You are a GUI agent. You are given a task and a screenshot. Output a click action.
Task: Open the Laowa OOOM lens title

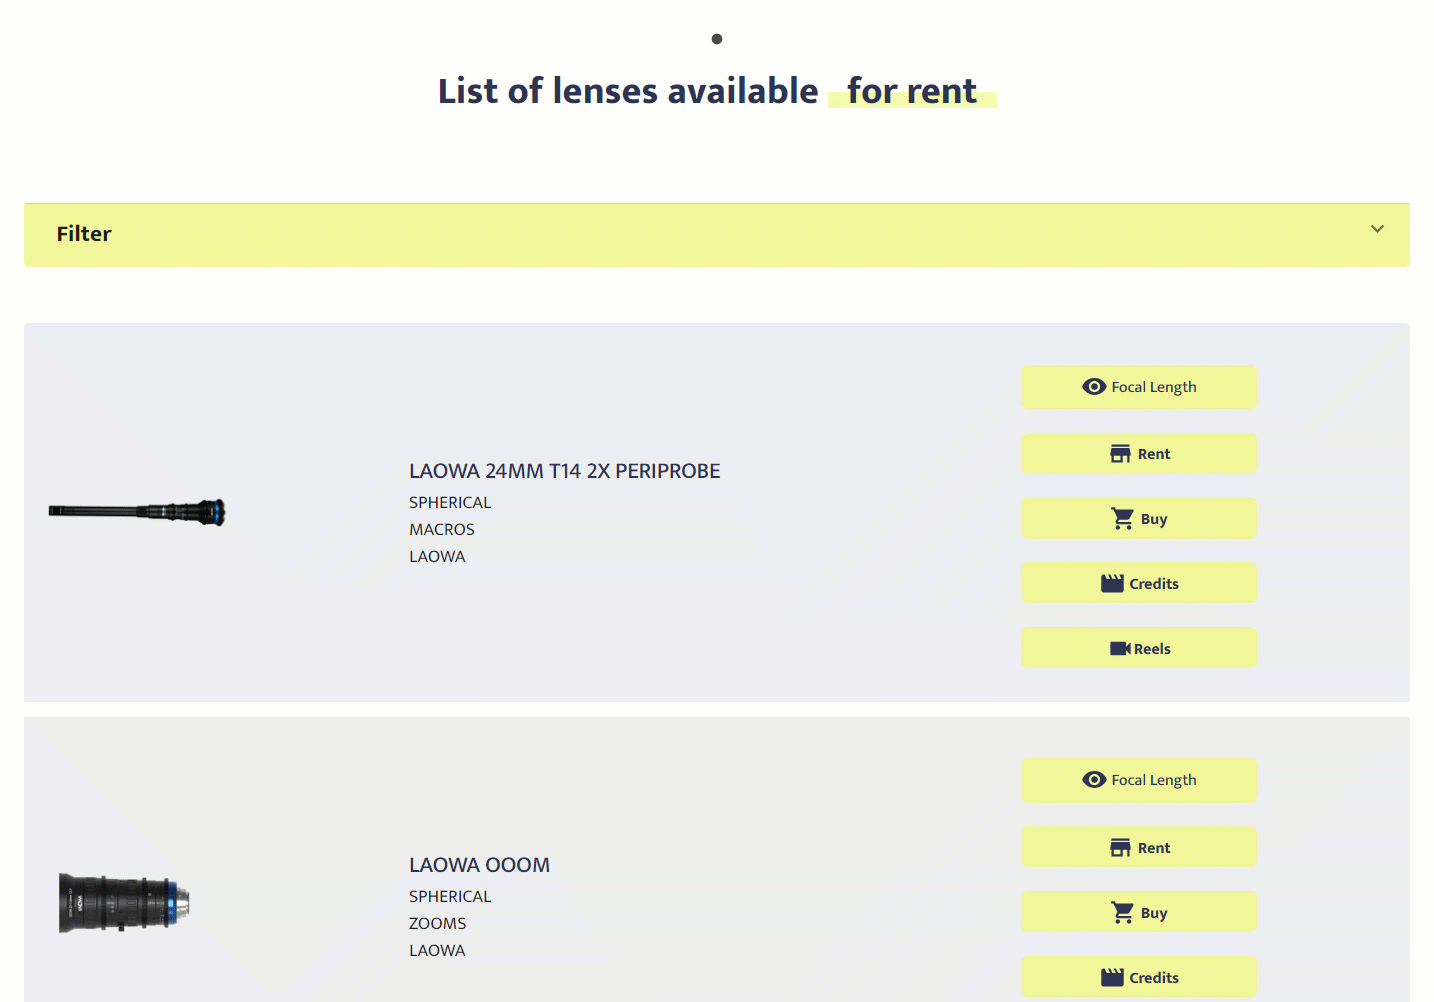(x=479, y=865)
